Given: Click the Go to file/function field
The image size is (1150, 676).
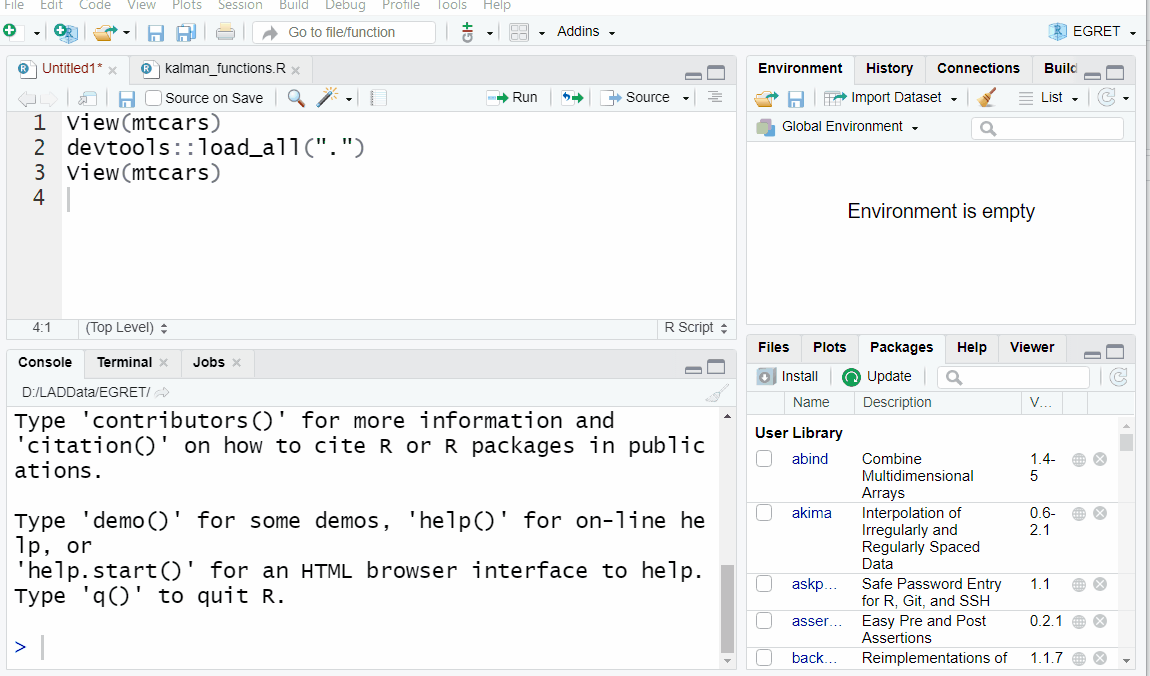Looking at the screenshot, I should click(x=344, y=32).
